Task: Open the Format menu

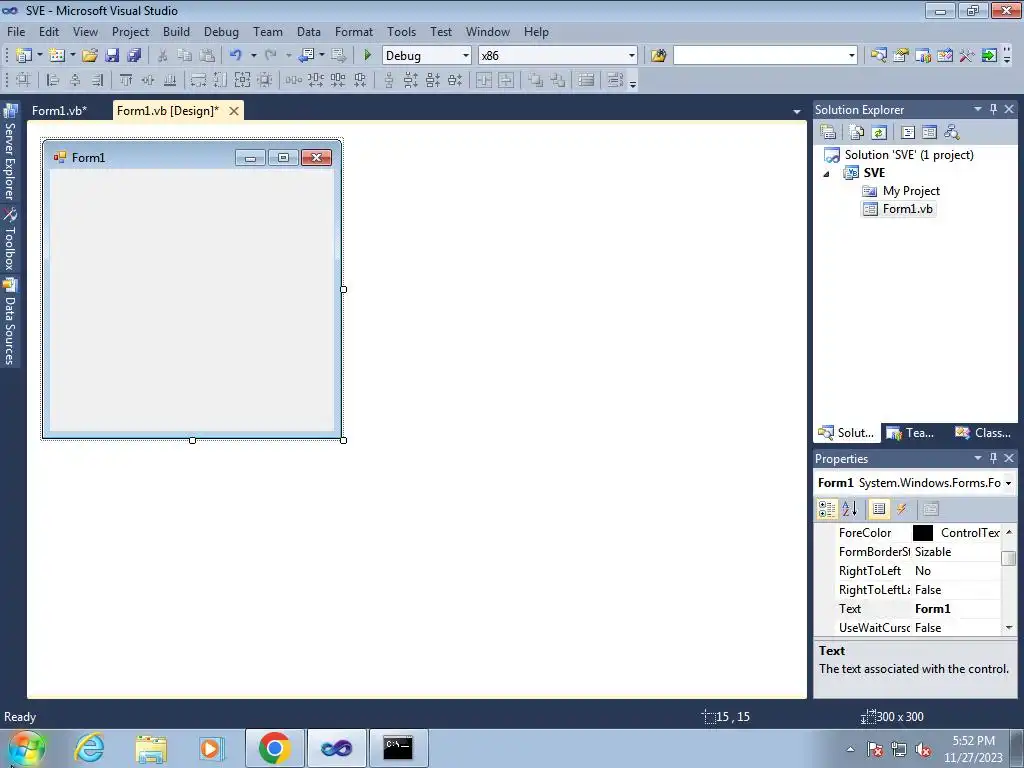Action: pos(354,31)
